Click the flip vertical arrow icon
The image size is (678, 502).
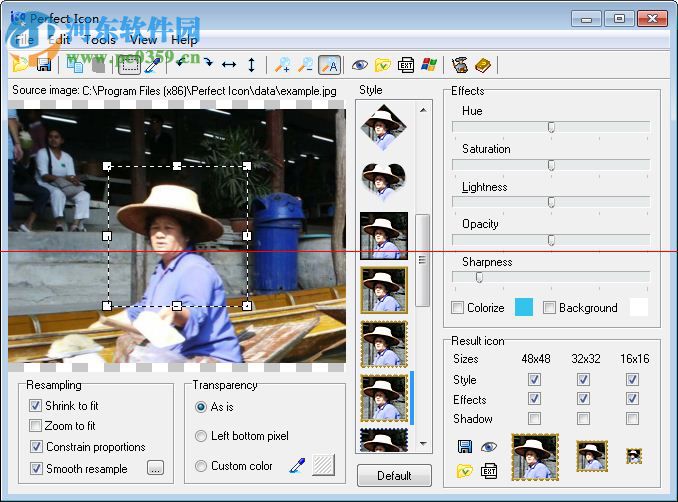pos(251,65)
